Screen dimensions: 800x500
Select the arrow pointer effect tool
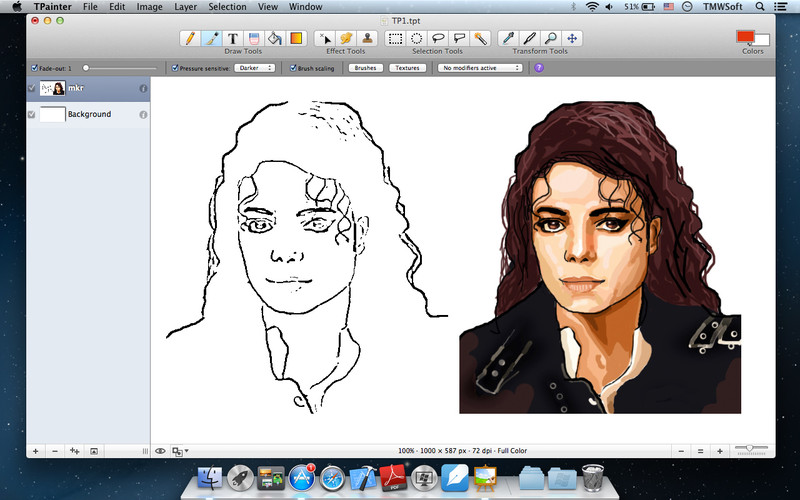(x=324, y=38)
